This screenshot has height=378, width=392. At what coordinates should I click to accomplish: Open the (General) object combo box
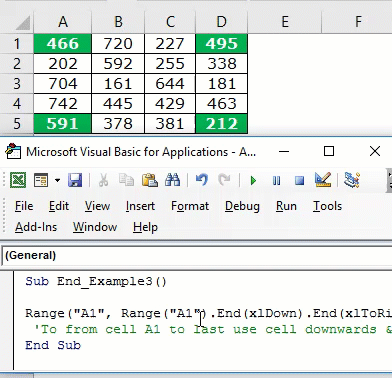(x=197, y=256)
